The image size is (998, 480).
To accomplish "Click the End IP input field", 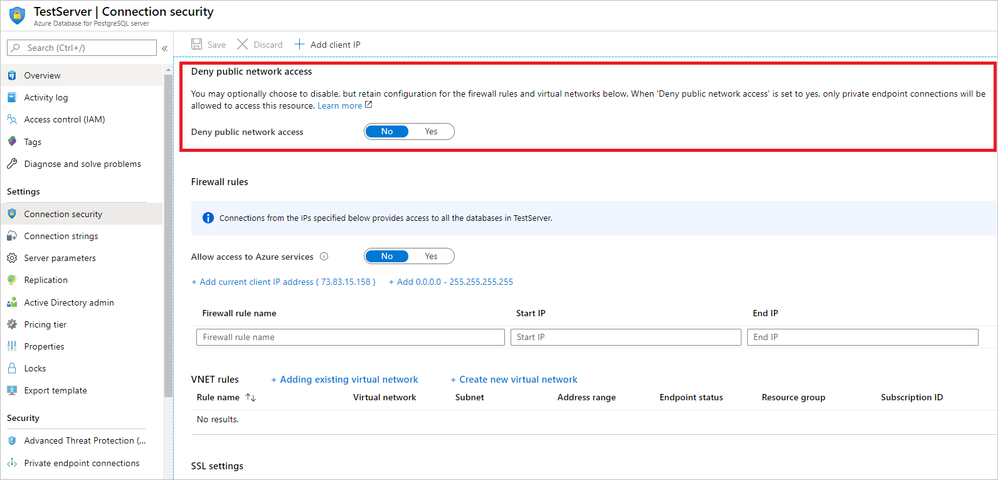I will 862,337.
